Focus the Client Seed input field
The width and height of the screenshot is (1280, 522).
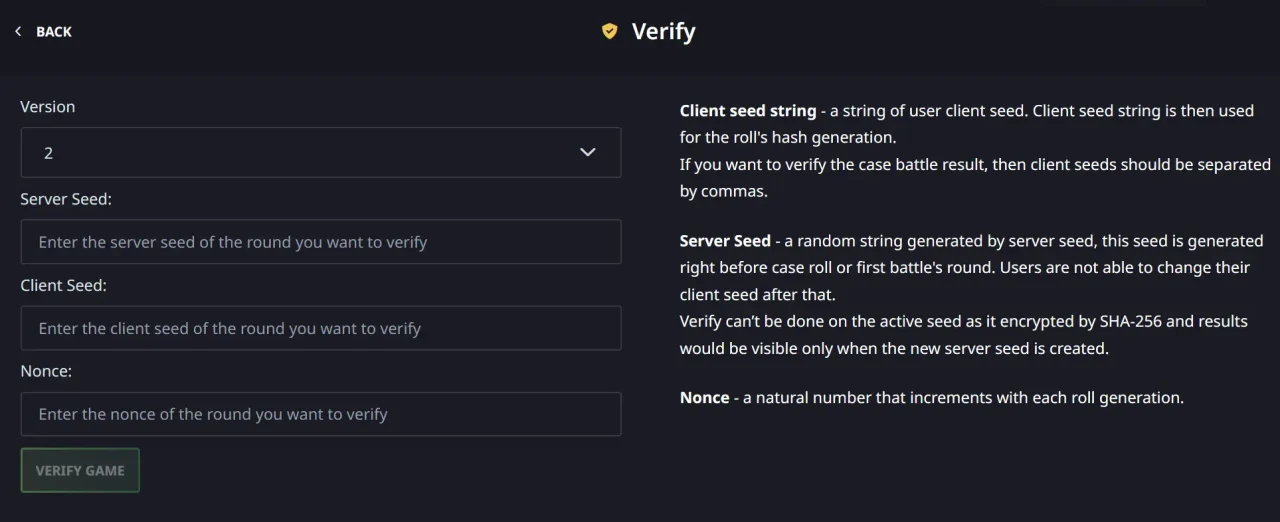(320, 328)
